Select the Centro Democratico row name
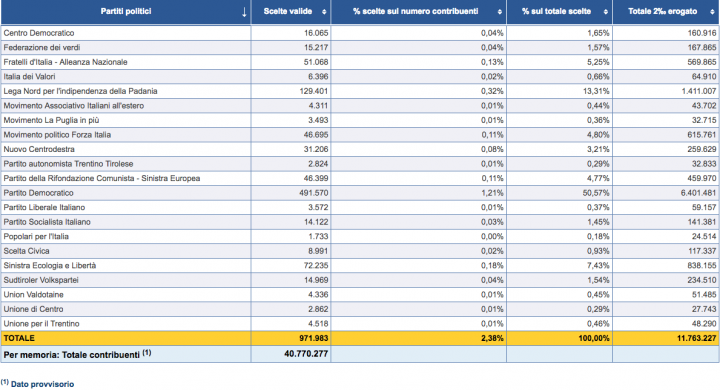This screenshot has width=720, height=390. [39, 33]
